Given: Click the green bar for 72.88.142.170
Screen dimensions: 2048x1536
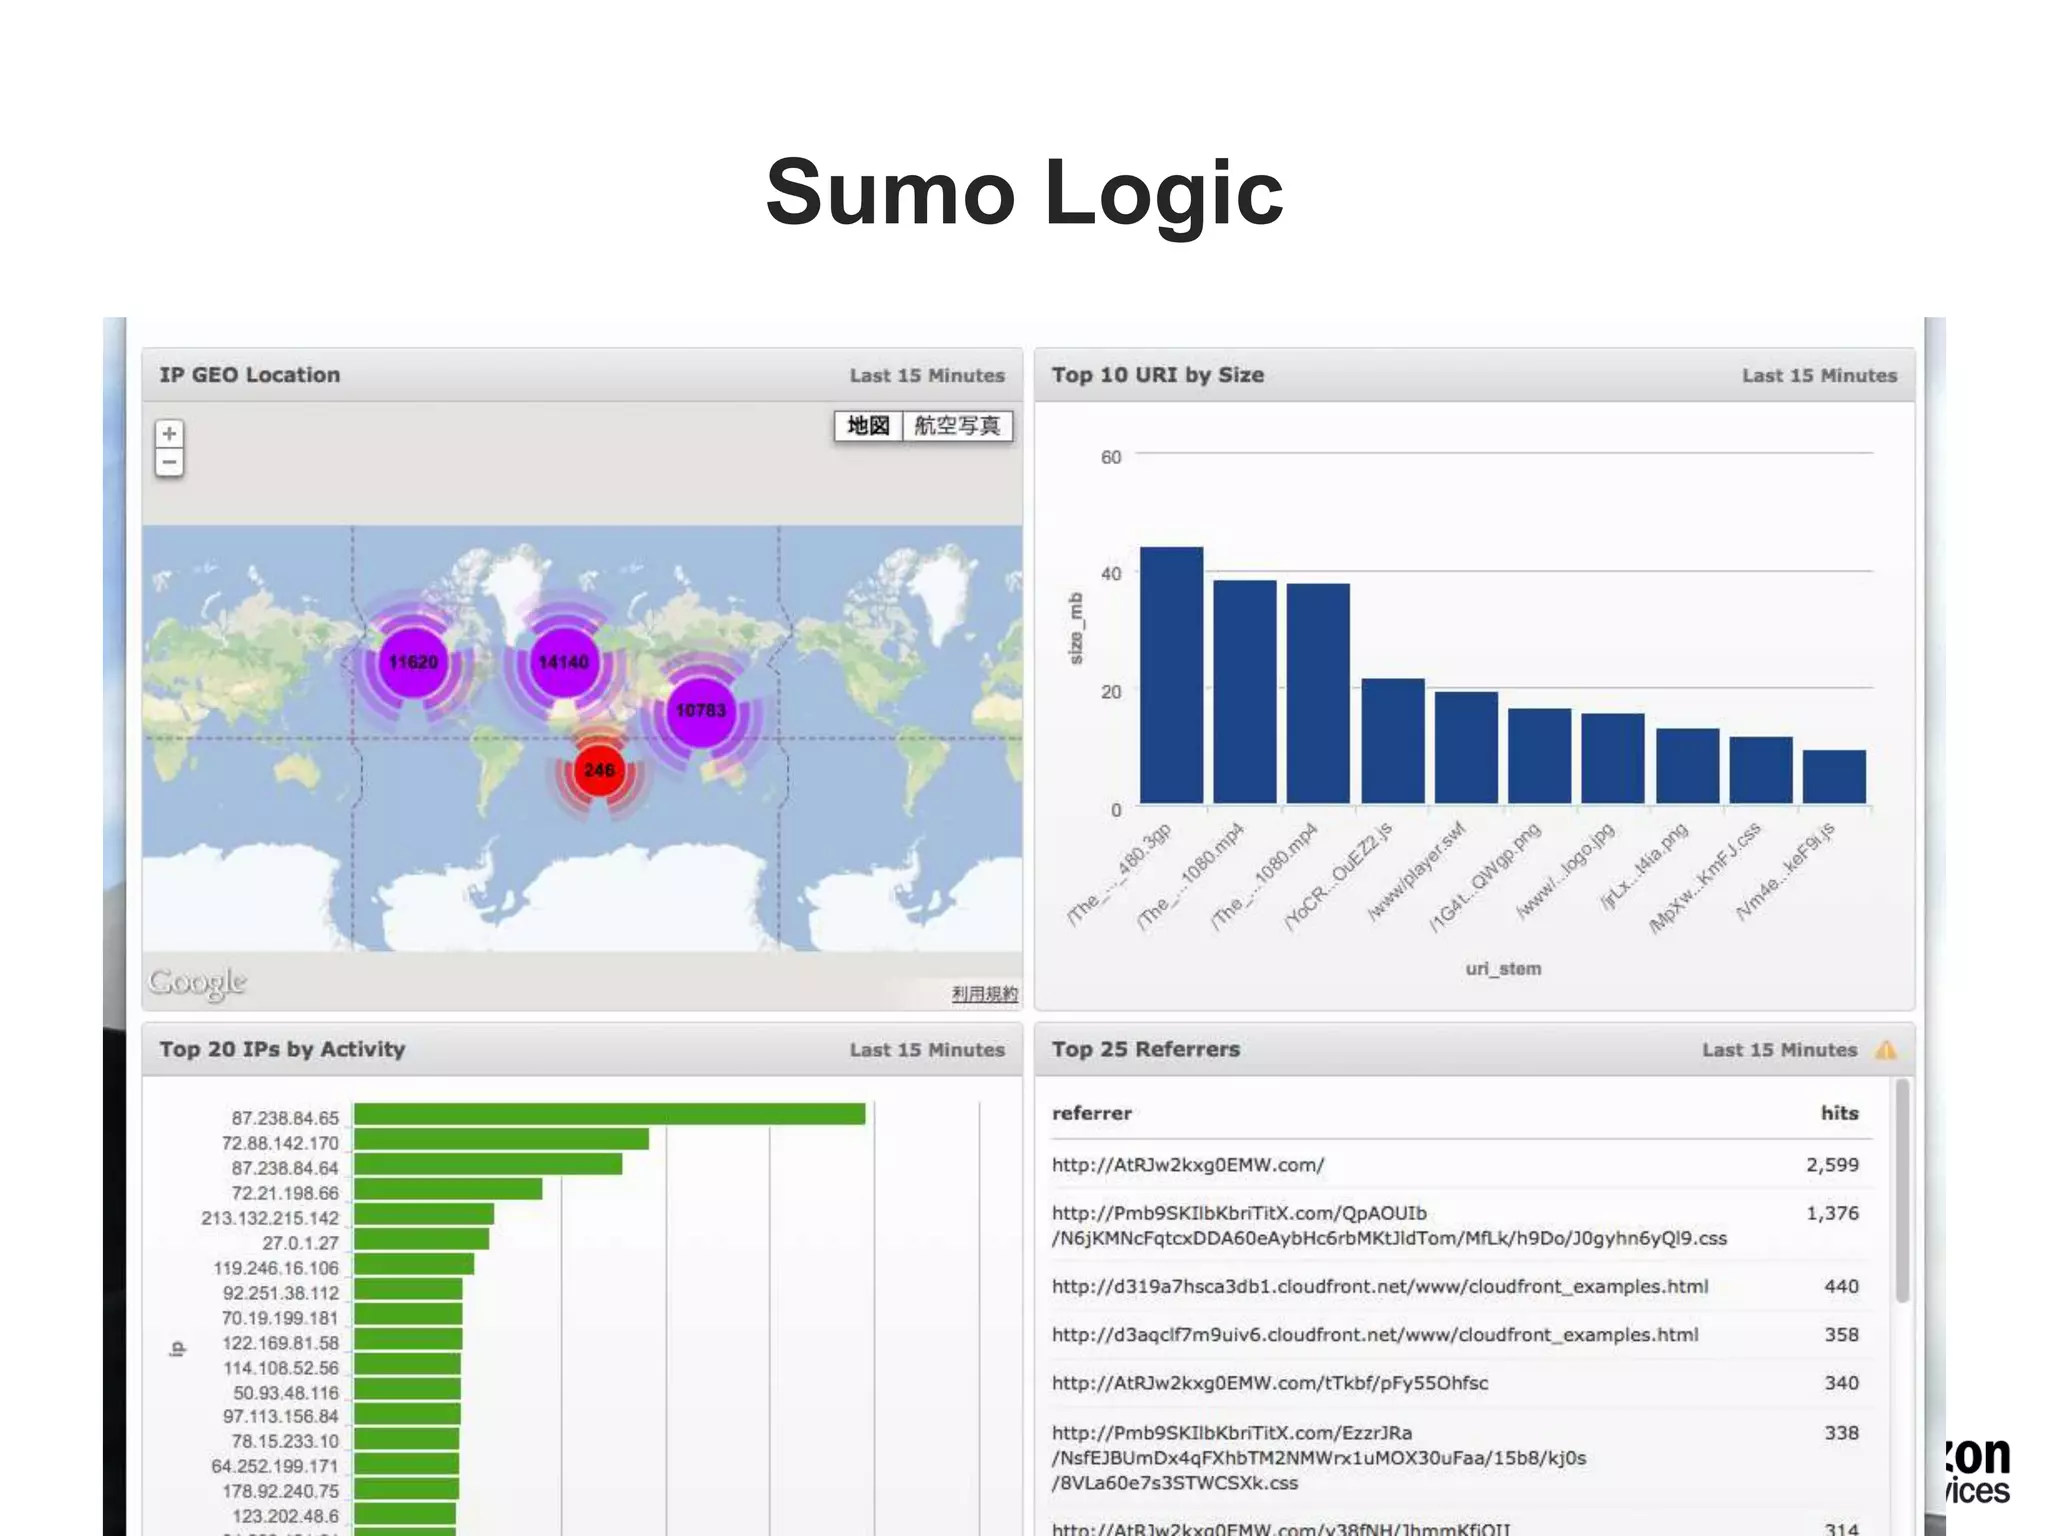Looking at the screenshot, I should point(502,1139).
